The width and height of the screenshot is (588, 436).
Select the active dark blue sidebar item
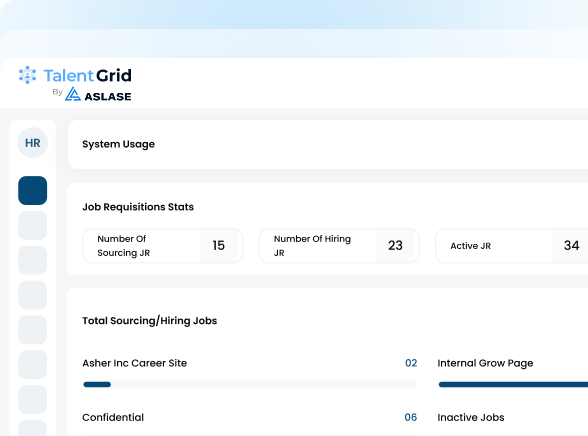(x=33, y=190)
